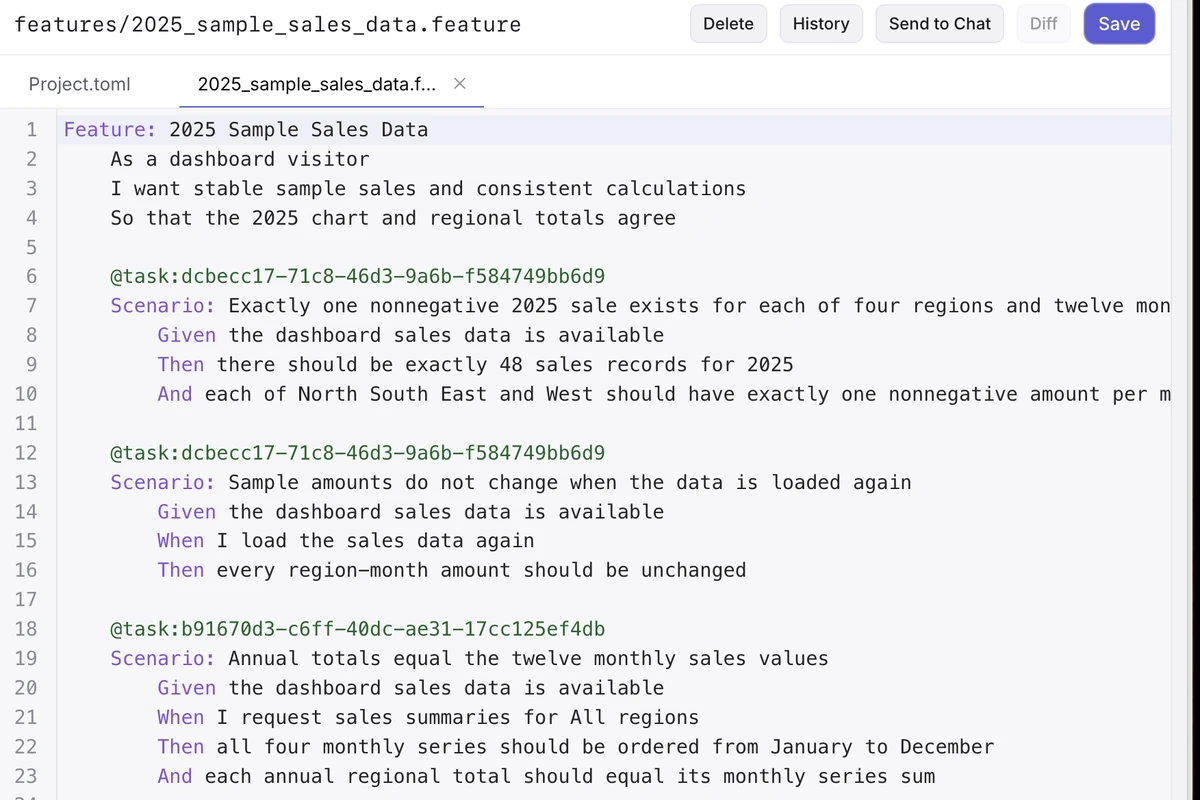Click line 'So that the 2025 chart and regional totals agree'

393,218
